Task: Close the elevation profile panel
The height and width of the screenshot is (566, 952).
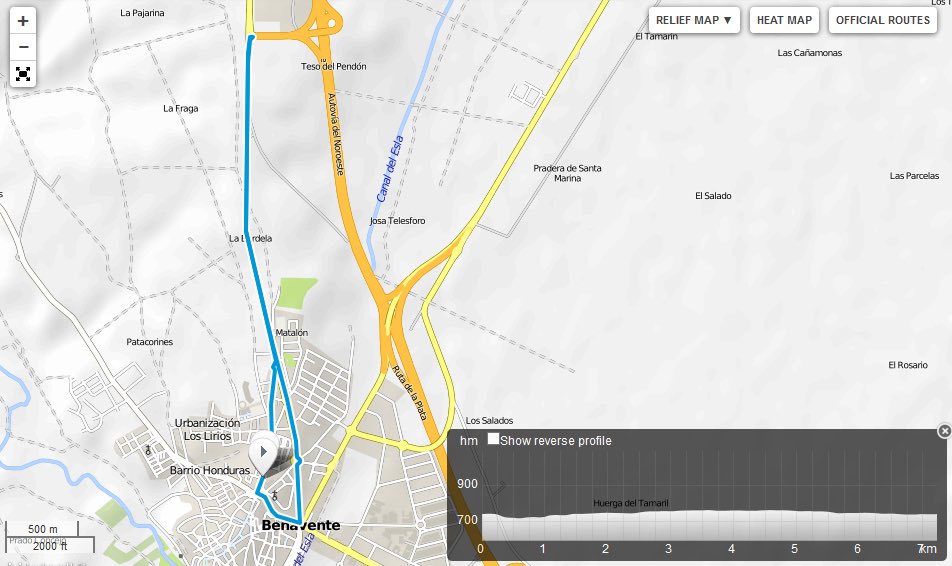Action: coord(944,431)
